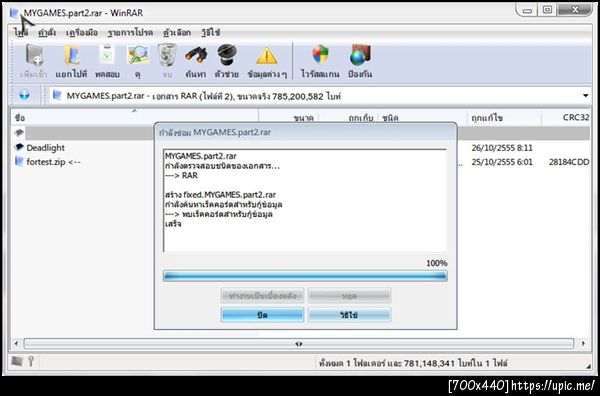Viewport: 600px width, 396px height.
Task: Click the date 25/10/2555 6:01
Action: click(x=502, y=162)
